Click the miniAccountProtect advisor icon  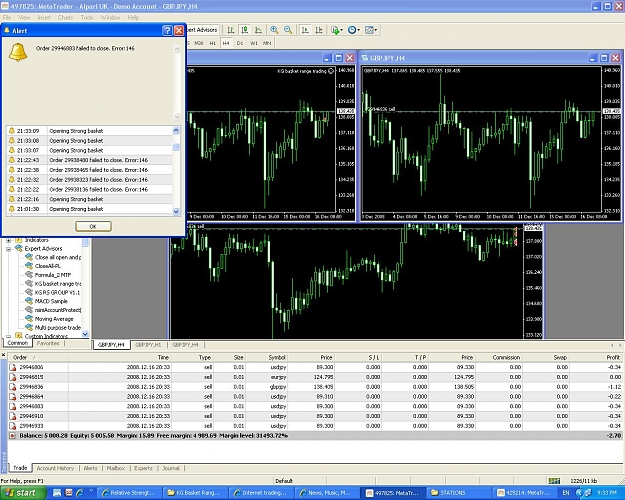coord(29,310)
